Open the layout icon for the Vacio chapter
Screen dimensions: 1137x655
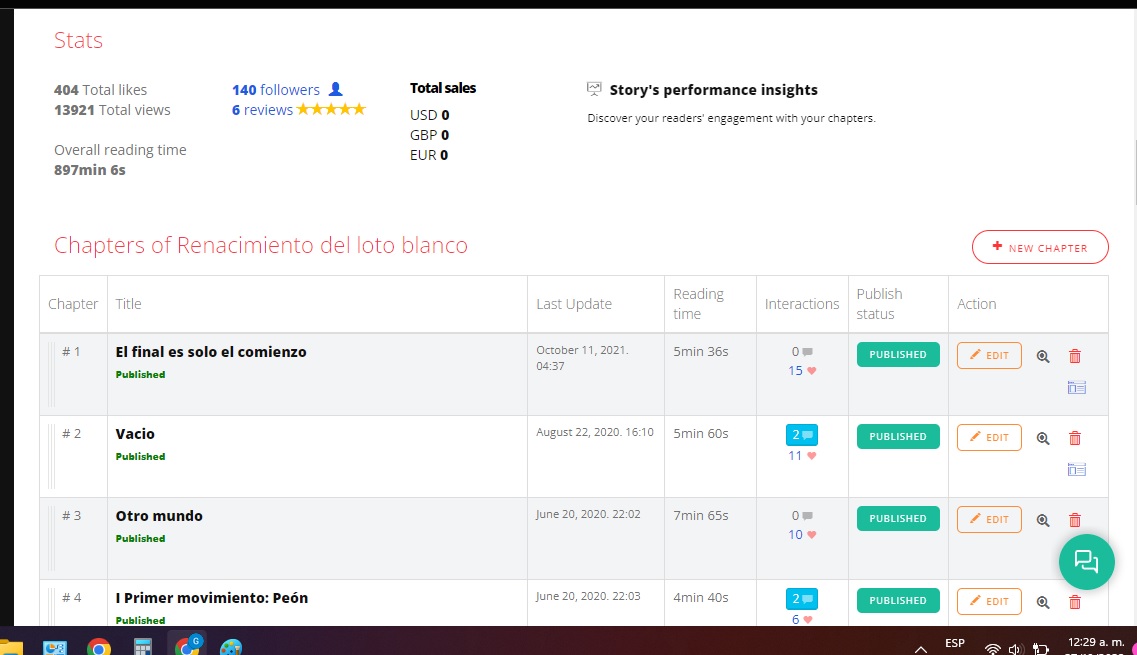click(1076, 470)
